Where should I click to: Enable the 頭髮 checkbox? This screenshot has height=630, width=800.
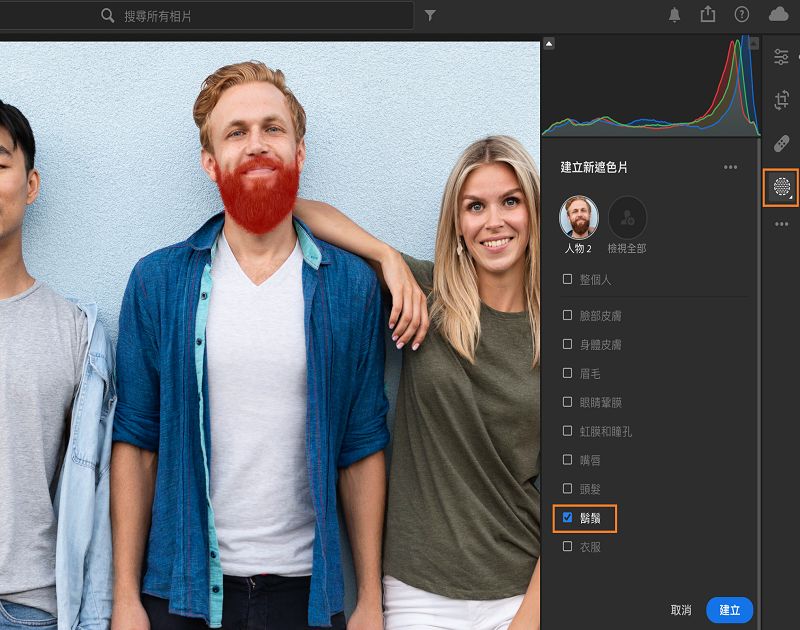[567, 489]
